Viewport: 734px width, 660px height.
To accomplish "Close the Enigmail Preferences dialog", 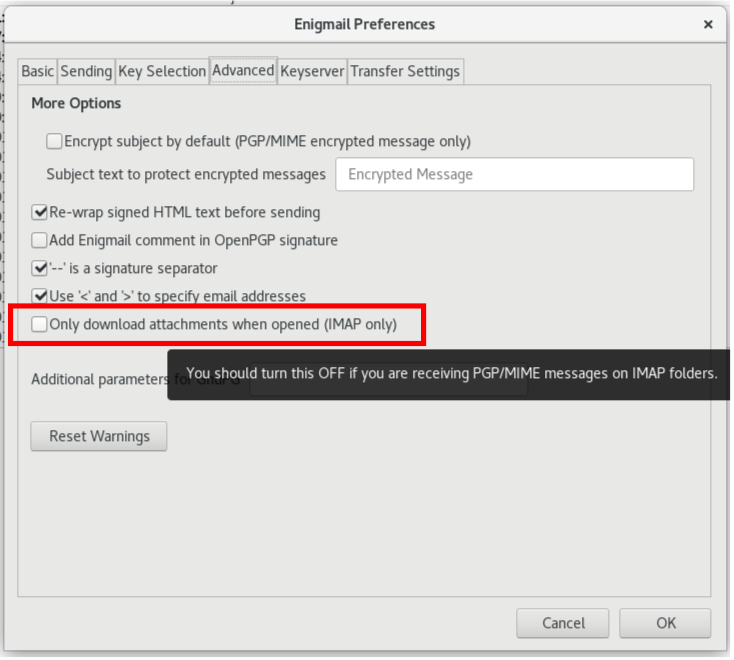I will coord(708,24).
